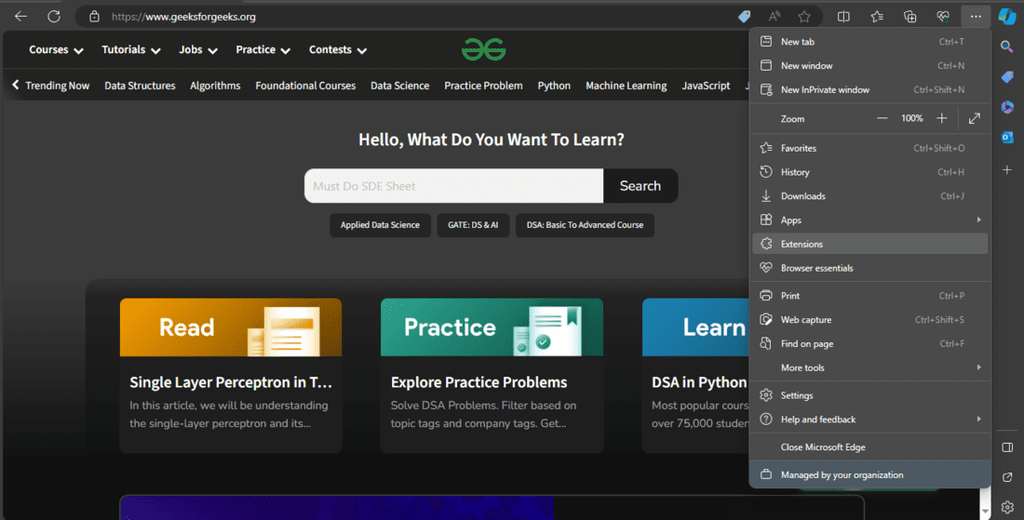Image resolution: width=1024 pixels, height=520 pixels.
Task: Choose Find on page
Action: pyautogui.click(x=871, y=344)
